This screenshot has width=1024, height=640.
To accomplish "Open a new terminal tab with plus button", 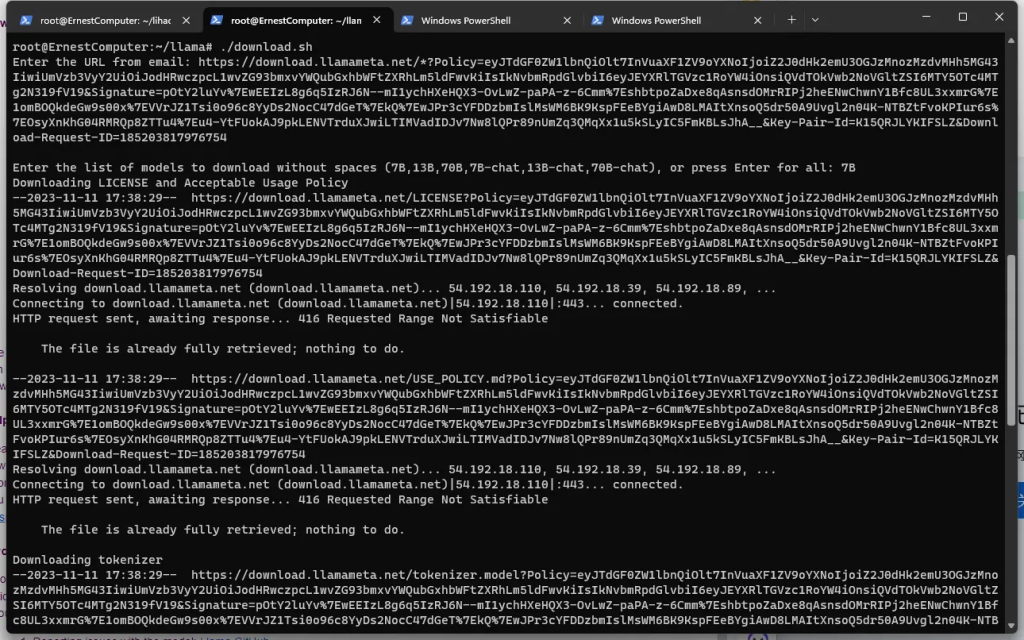I will tap(791, 19).
